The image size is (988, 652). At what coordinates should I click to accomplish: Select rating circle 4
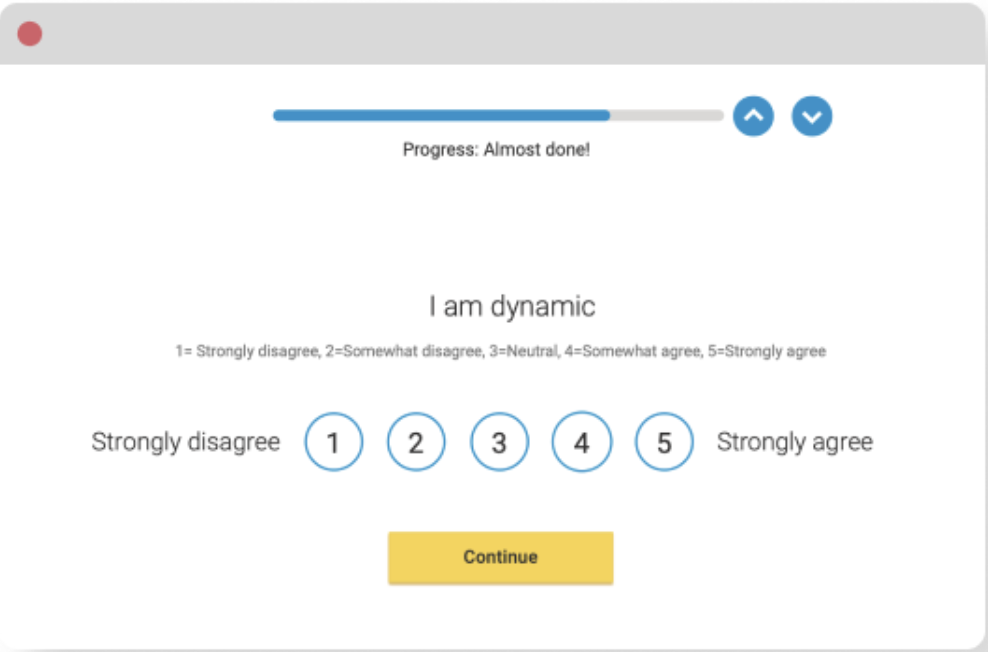pos(581,441)
